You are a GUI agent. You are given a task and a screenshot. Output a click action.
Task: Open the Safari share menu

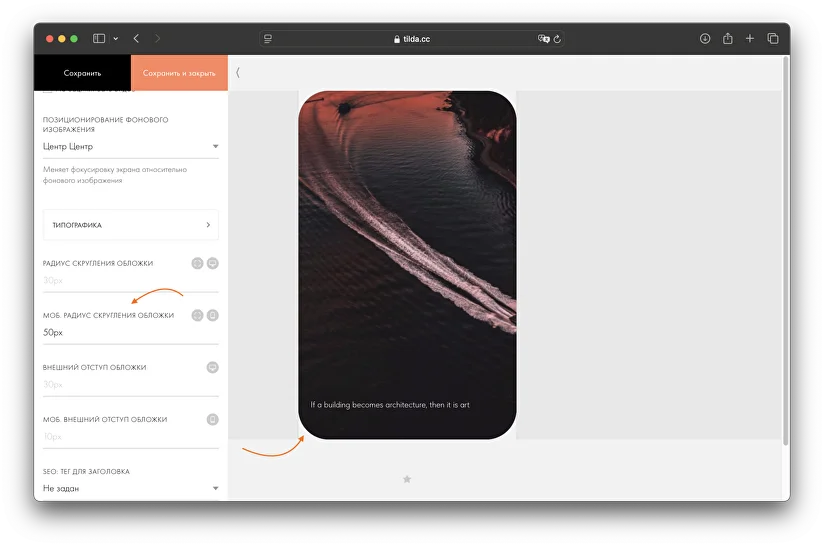[727, 39]
